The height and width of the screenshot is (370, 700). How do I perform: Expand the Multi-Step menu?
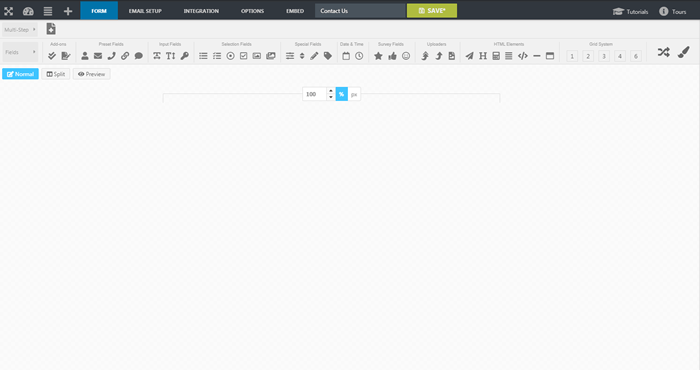pos(20,29)
